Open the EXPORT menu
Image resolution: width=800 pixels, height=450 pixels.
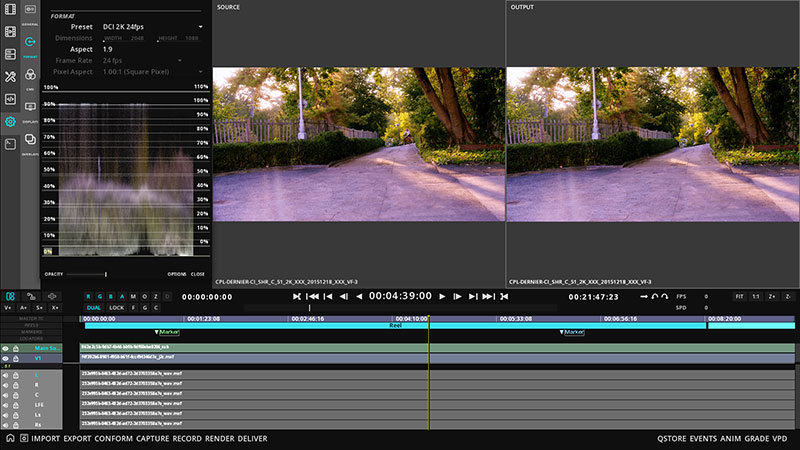[x=77, y=438]
